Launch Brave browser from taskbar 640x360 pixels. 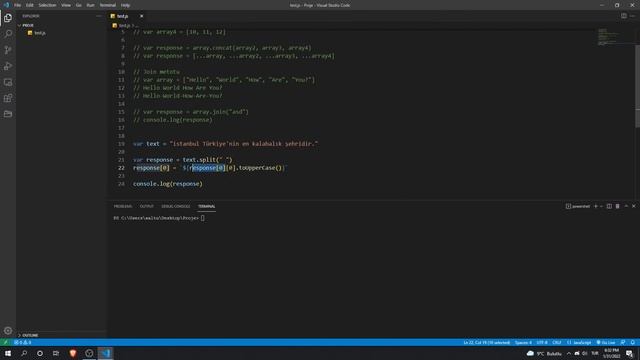click(73, 353)
